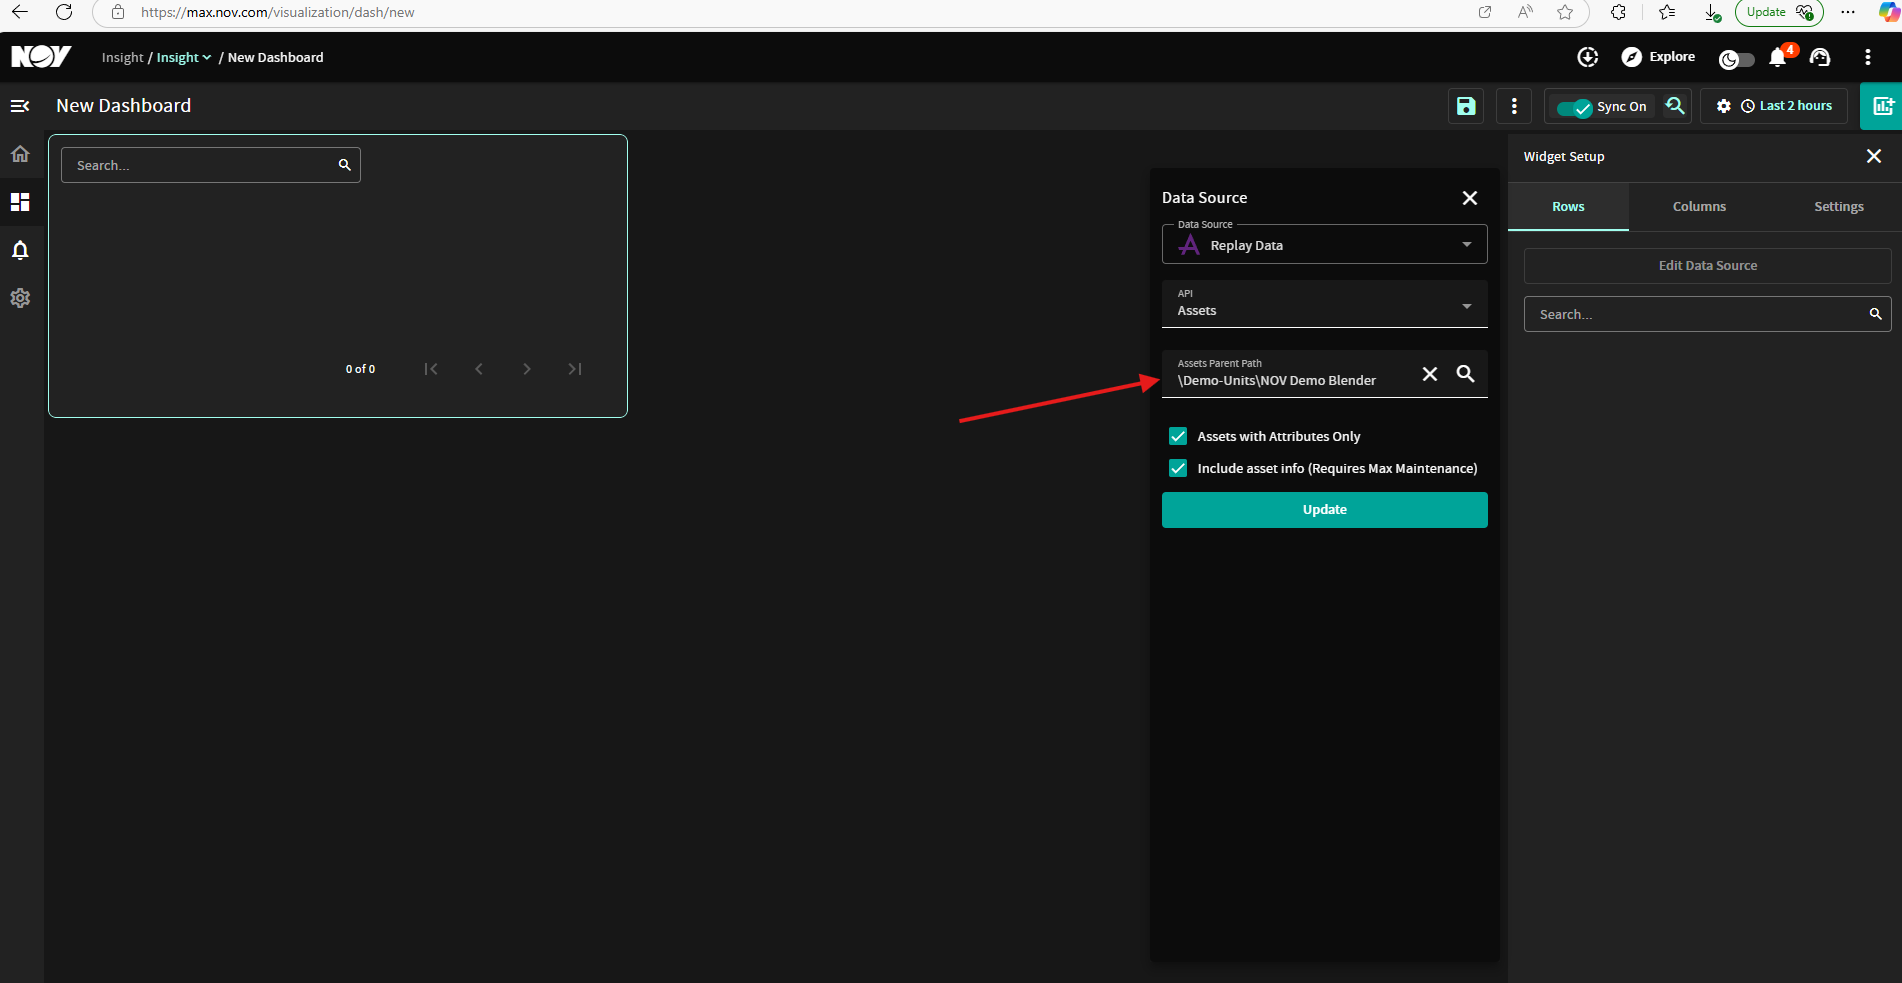Collapse the left sidebar menu icon
The height and width of the screenshot is (983, 1902).
coord(20,106)
